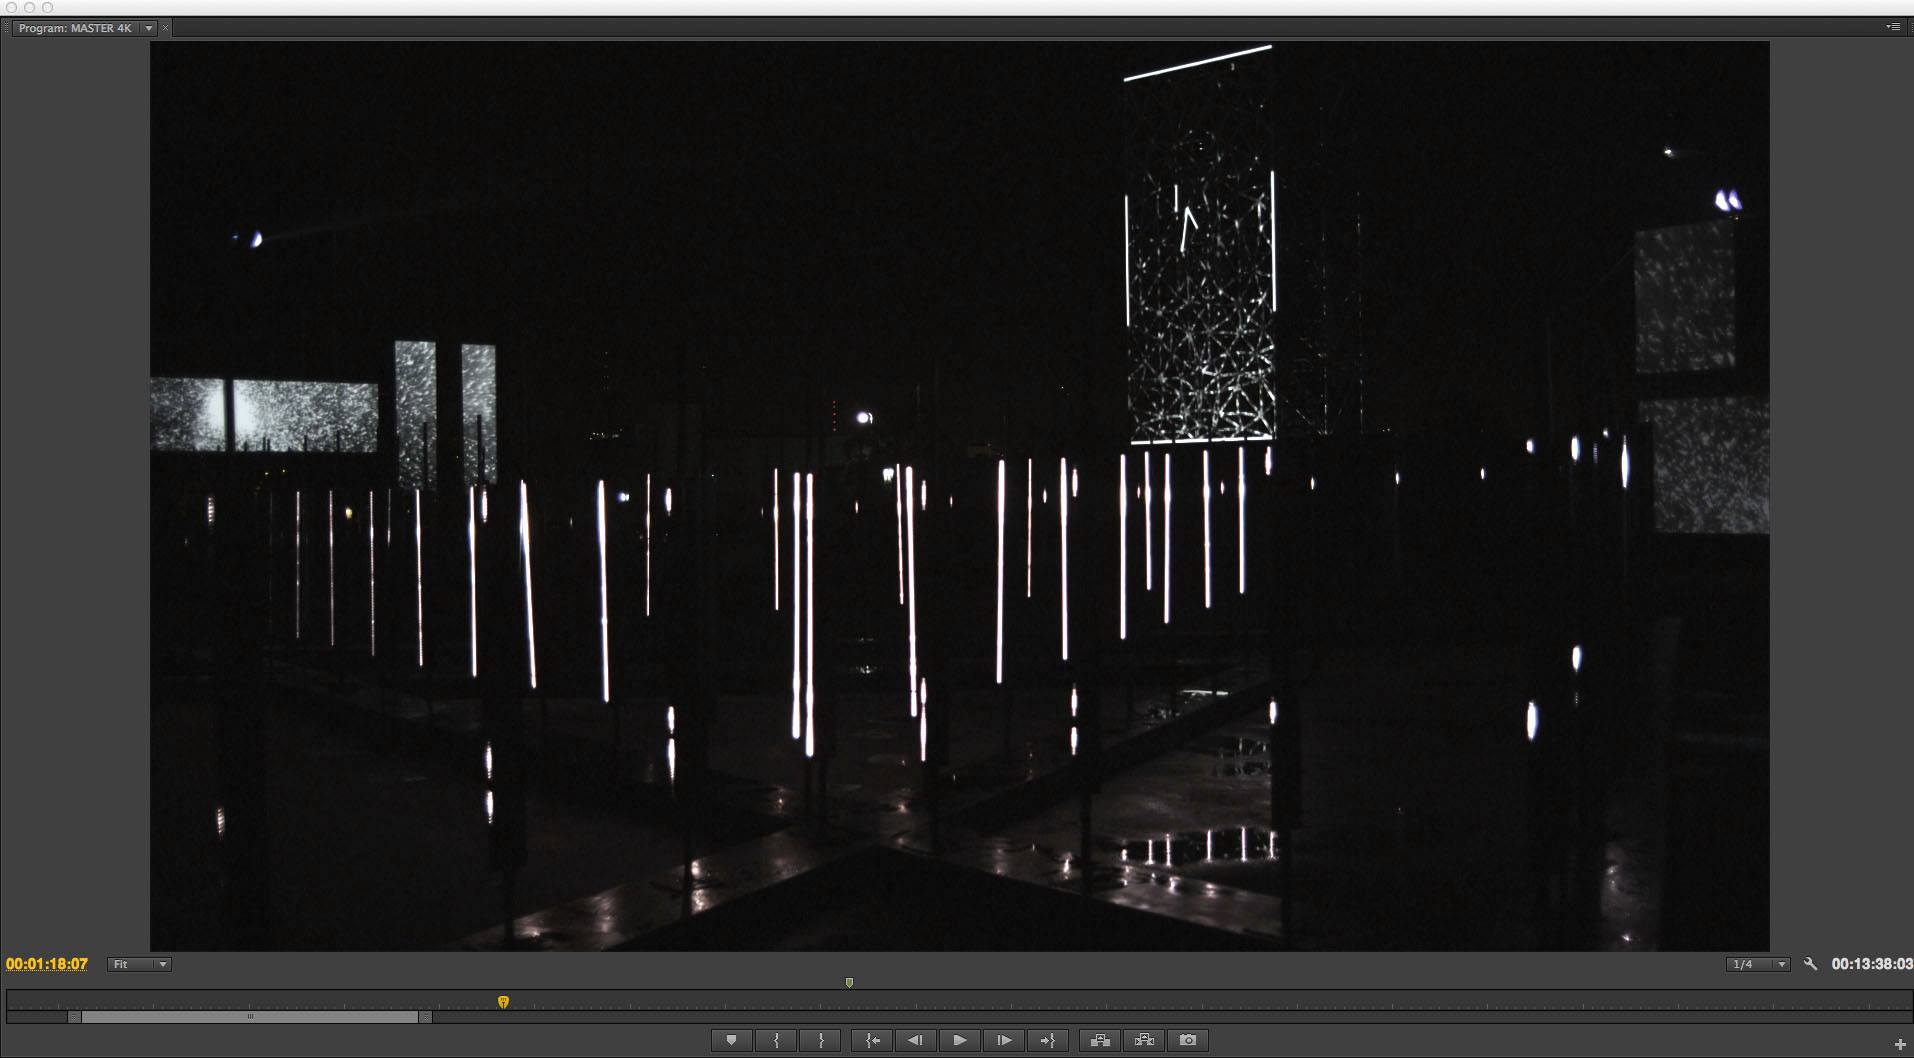Add a marker with the marker button
Screen dimensions: 1914x1058
pyautogui.click(x=731, y=1040)
